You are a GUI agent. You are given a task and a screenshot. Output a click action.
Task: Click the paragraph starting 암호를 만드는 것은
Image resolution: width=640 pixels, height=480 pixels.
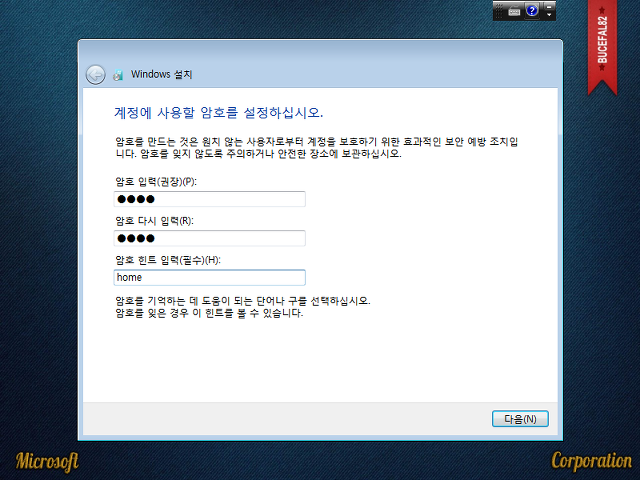coord(317,148)
